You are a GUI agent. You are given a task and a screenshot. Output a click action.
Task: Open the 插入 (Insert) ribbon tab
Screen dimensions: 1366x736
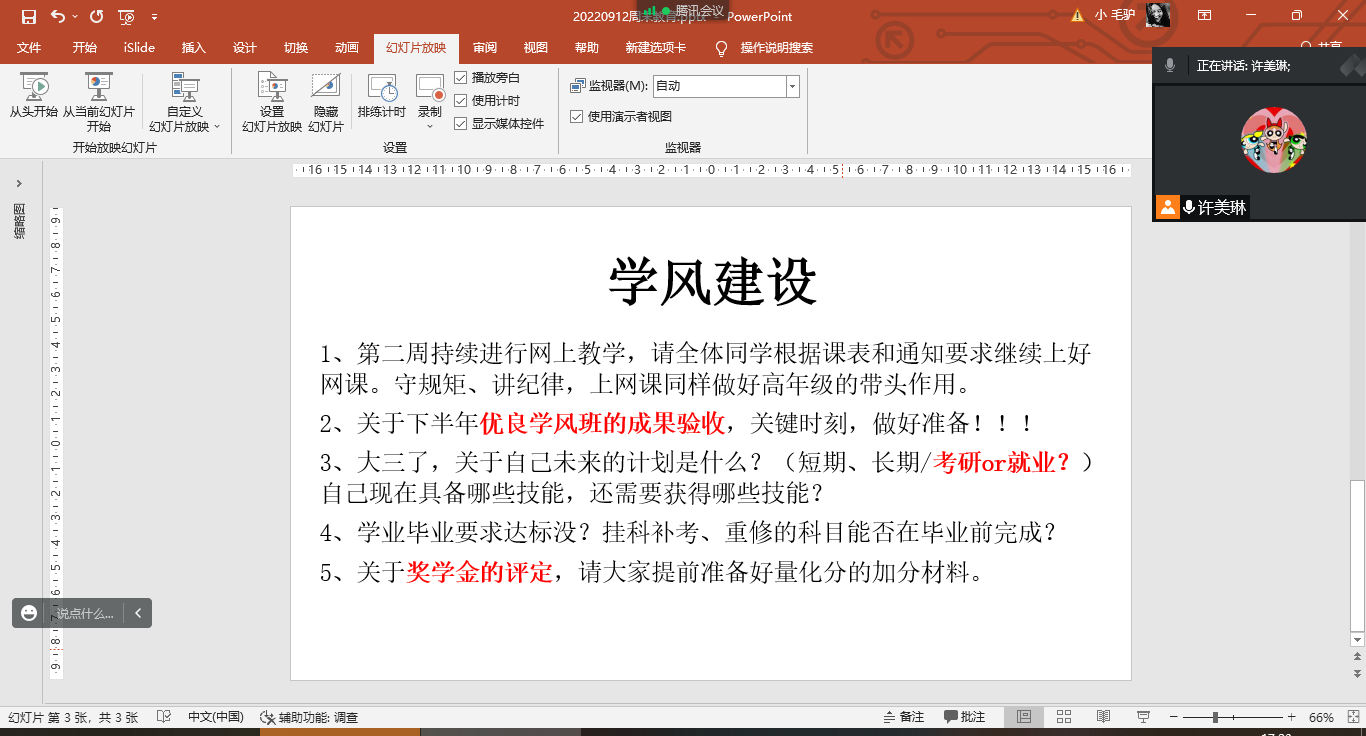tap(193, 48)
